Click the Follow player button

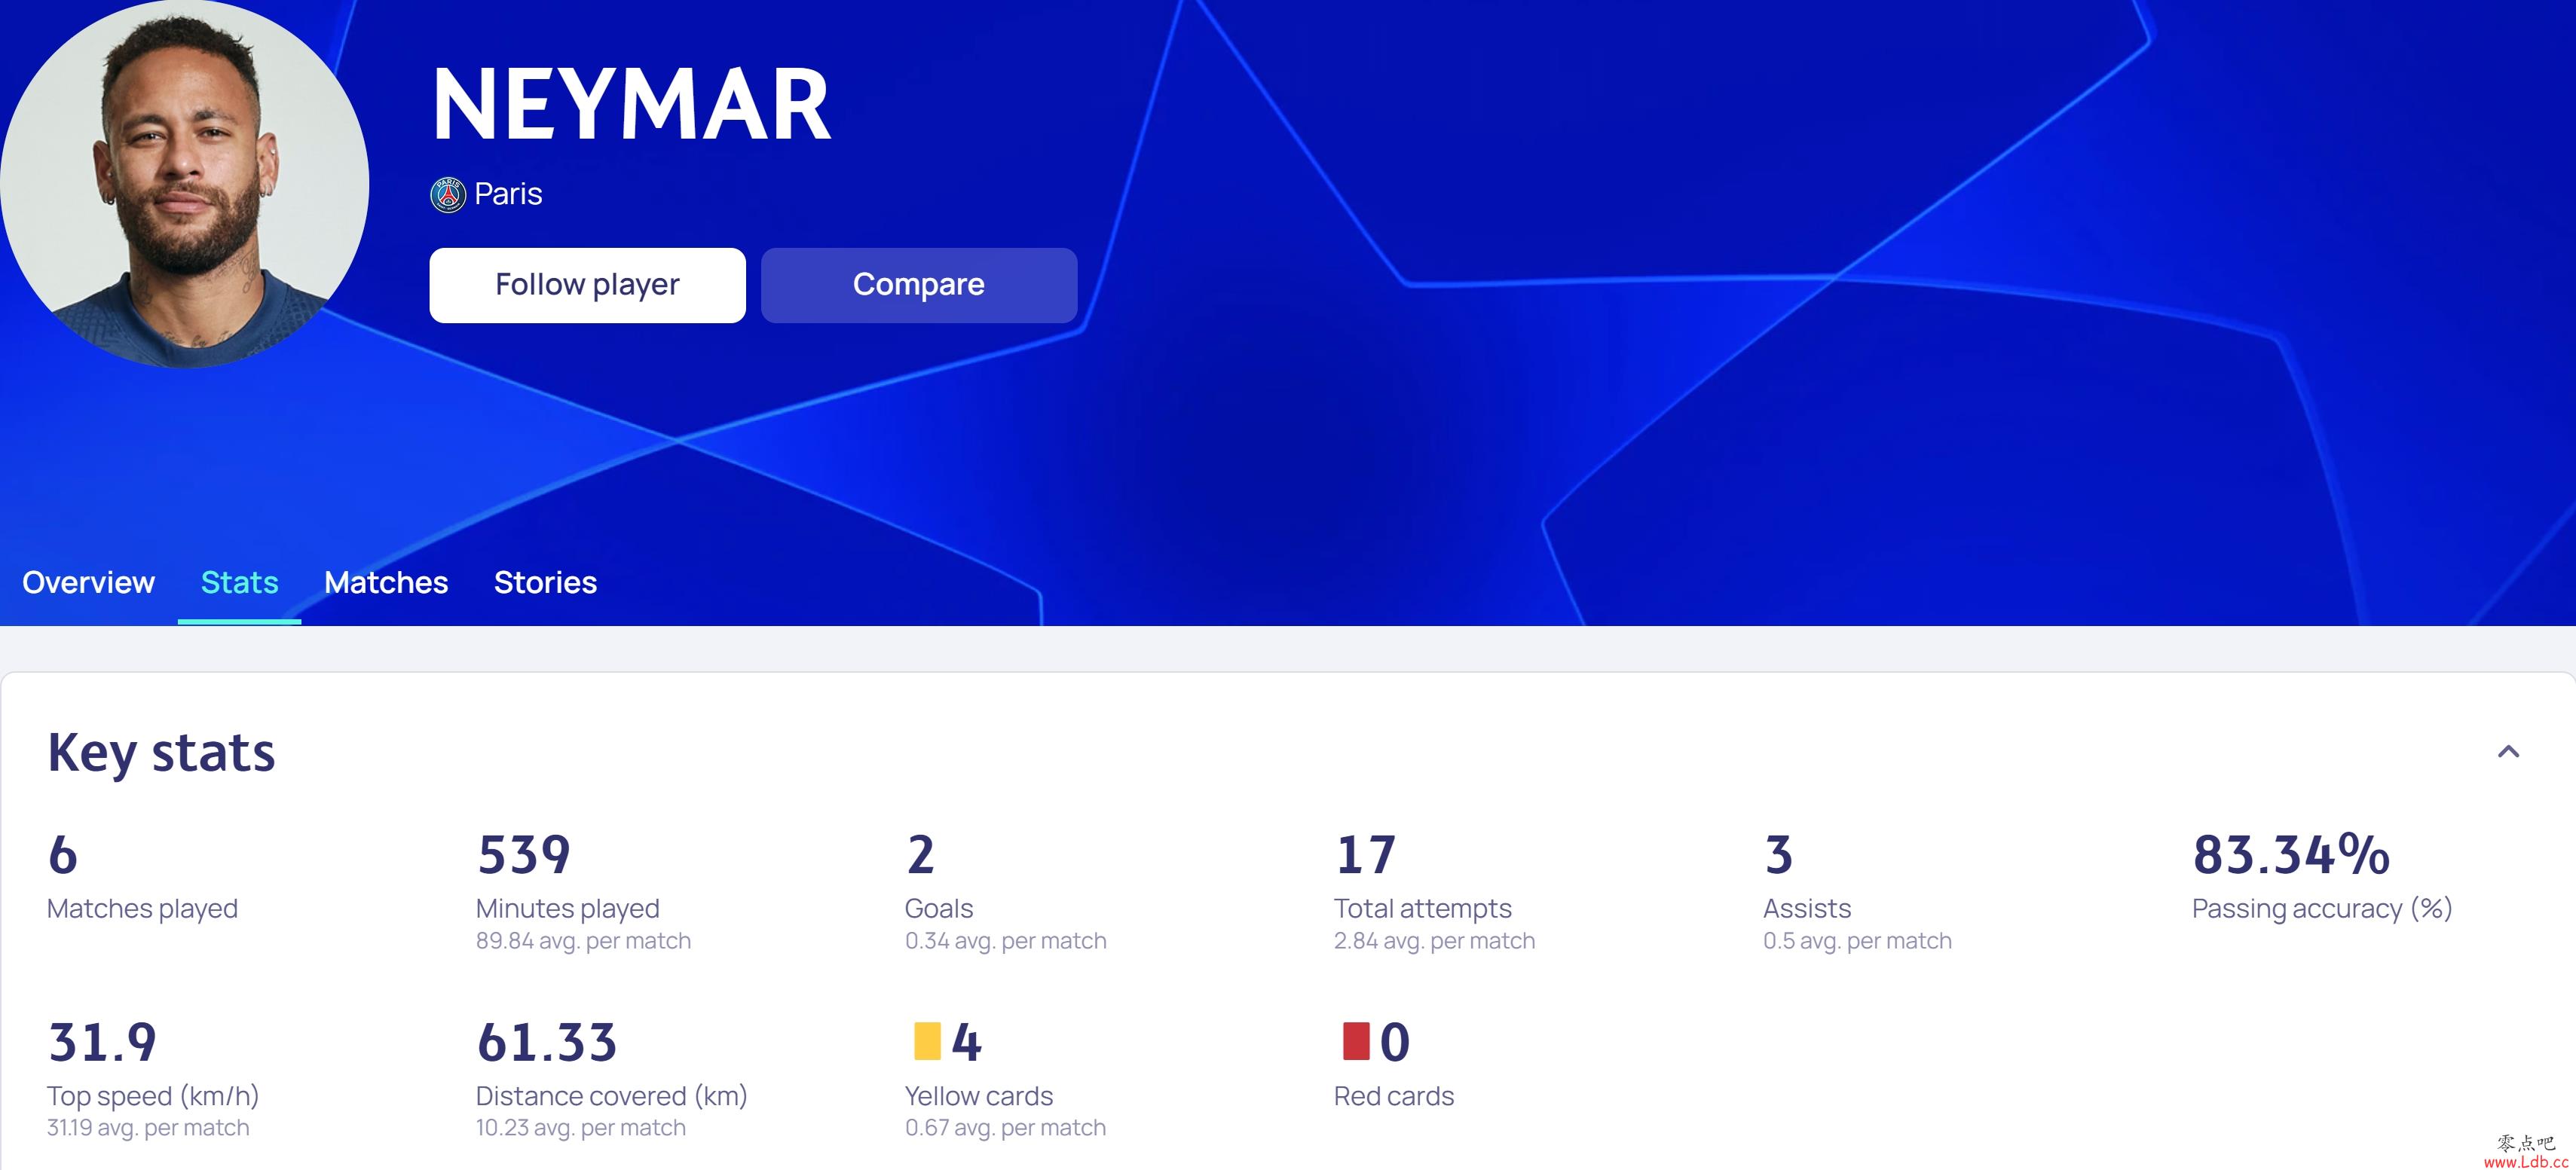coord(587,285)
